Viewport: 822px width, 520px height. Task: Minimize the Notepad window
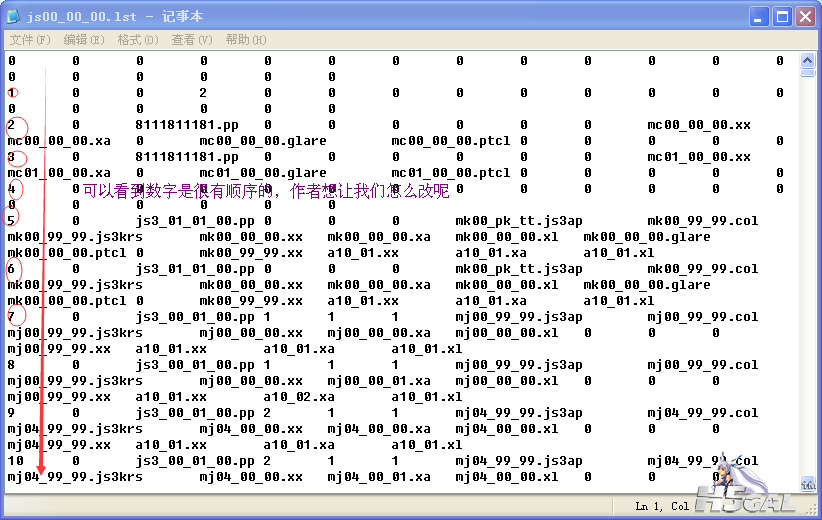click(x=759, y=17)
